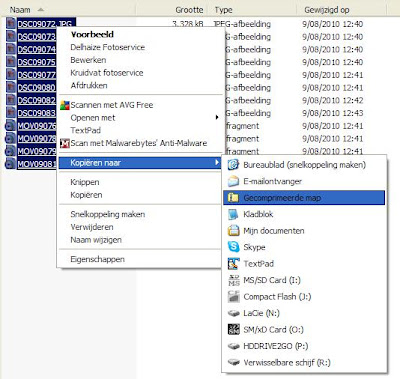Click the 3.328 kB size cell
The height and width of the screenshot is (379, 400).
point(188,24)
